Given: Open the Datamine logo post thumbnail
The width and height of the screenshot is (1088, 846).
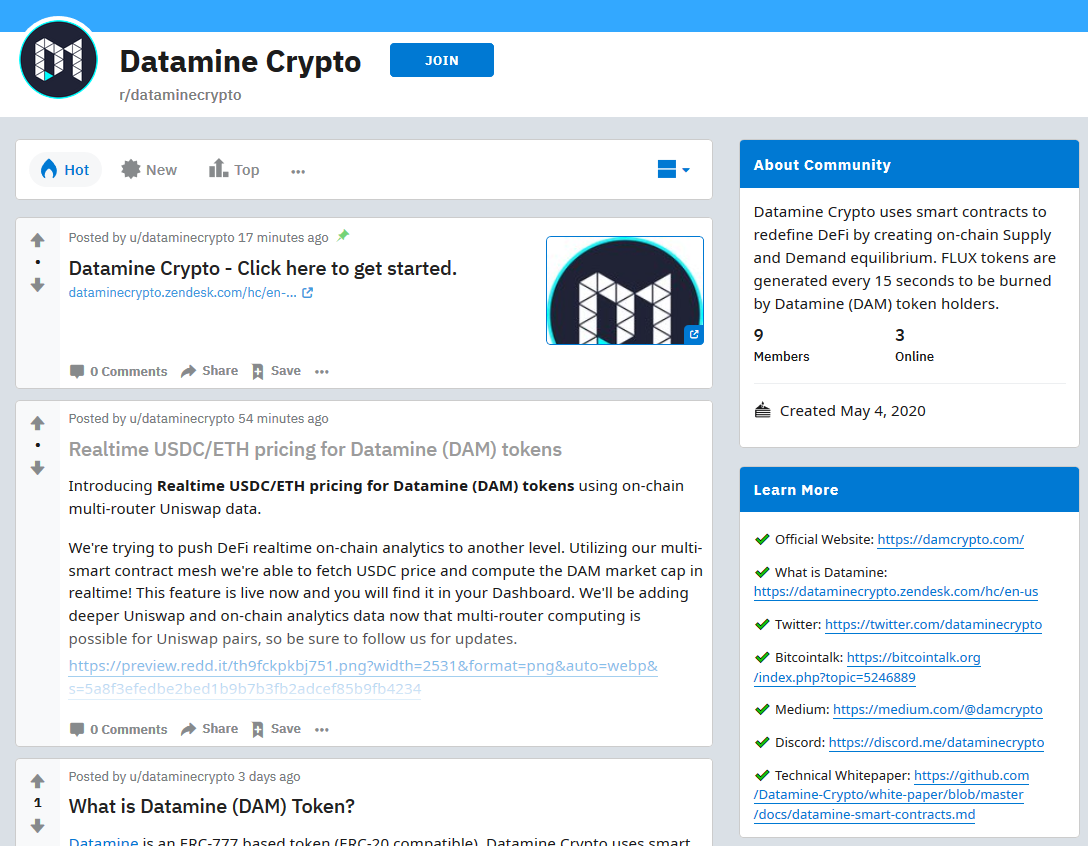Looking at the screenshot, I should (x=624, y=290).
